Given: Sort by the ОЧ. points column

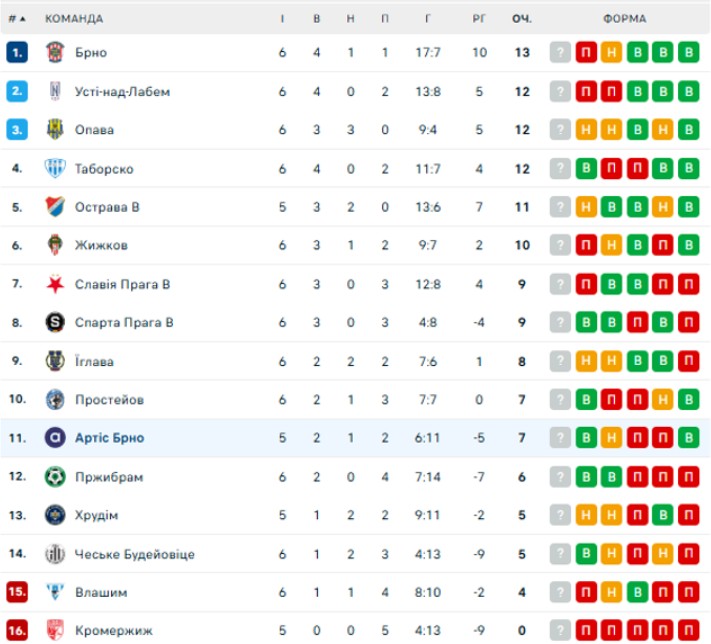Looking at the screenshot, I should (521, 19).
